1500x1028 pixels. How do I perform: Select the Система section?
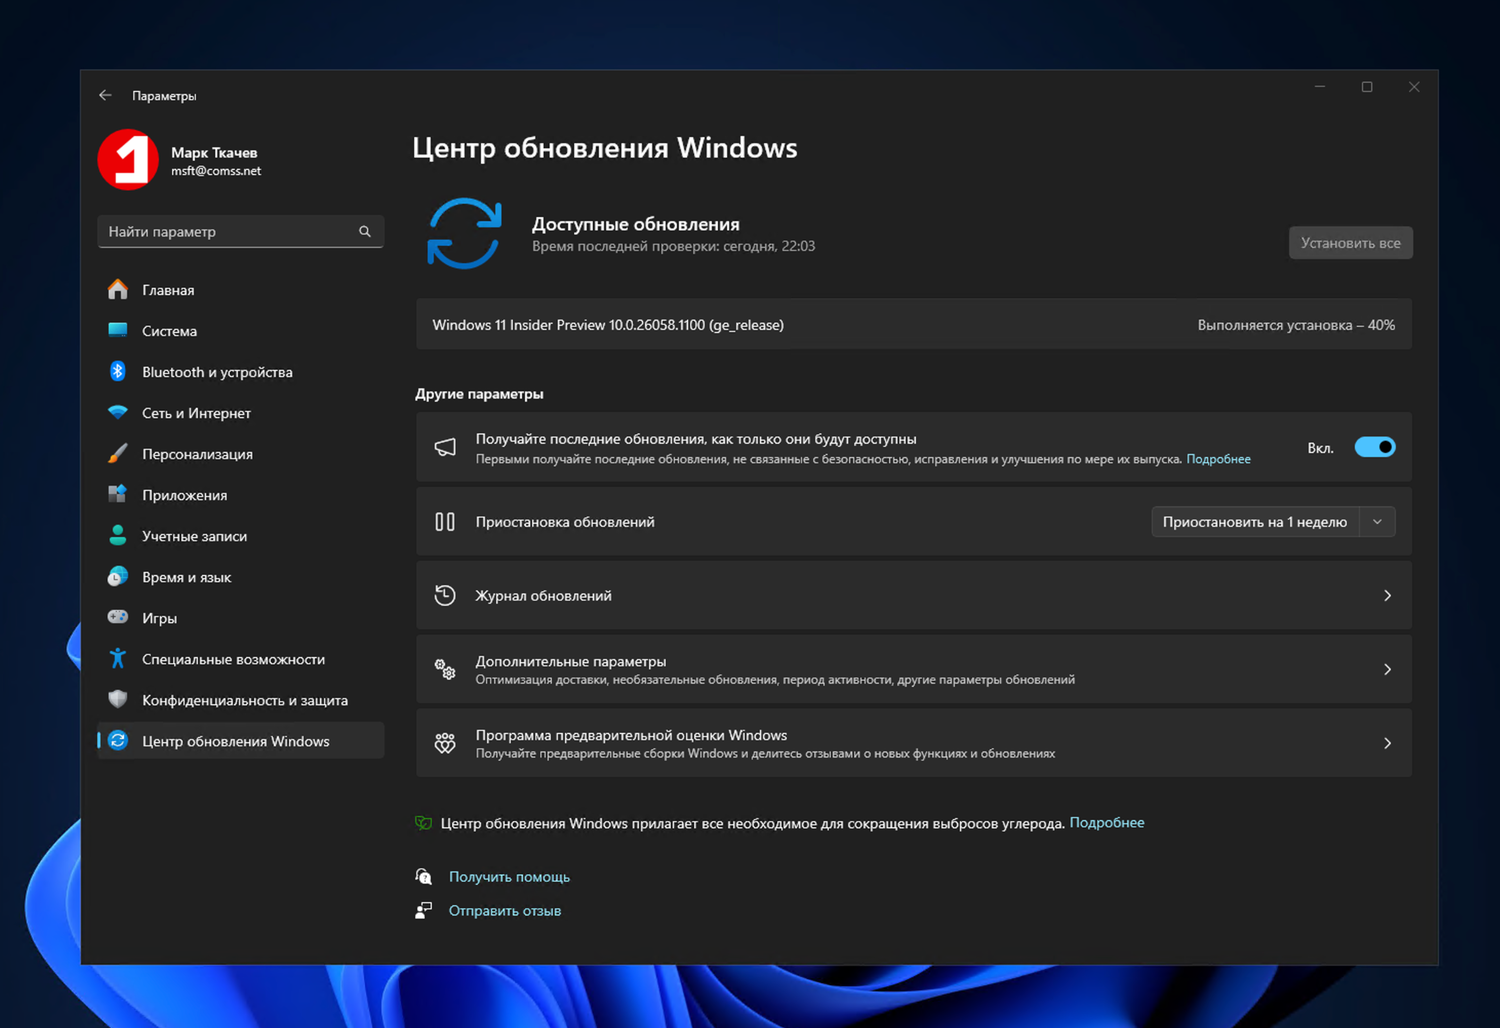pyautogui.click(x=169, y=330)
